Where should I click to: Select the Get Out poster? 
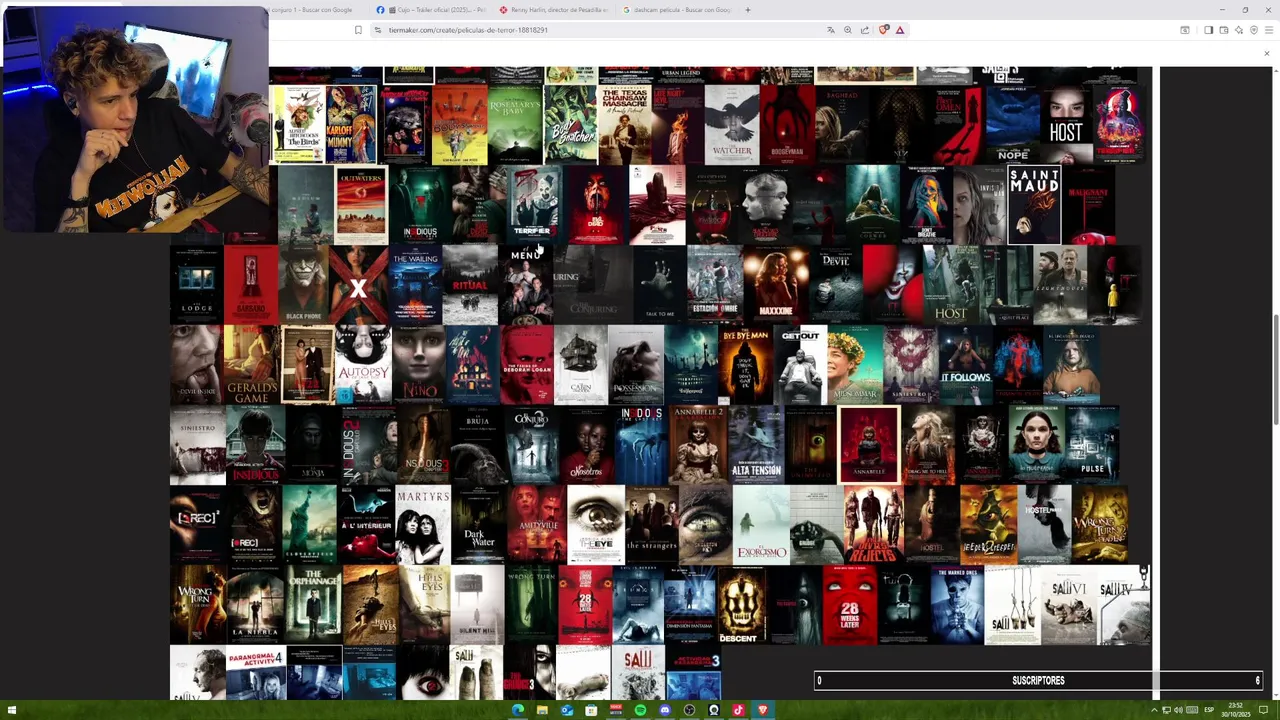click(x=800, y=365)
